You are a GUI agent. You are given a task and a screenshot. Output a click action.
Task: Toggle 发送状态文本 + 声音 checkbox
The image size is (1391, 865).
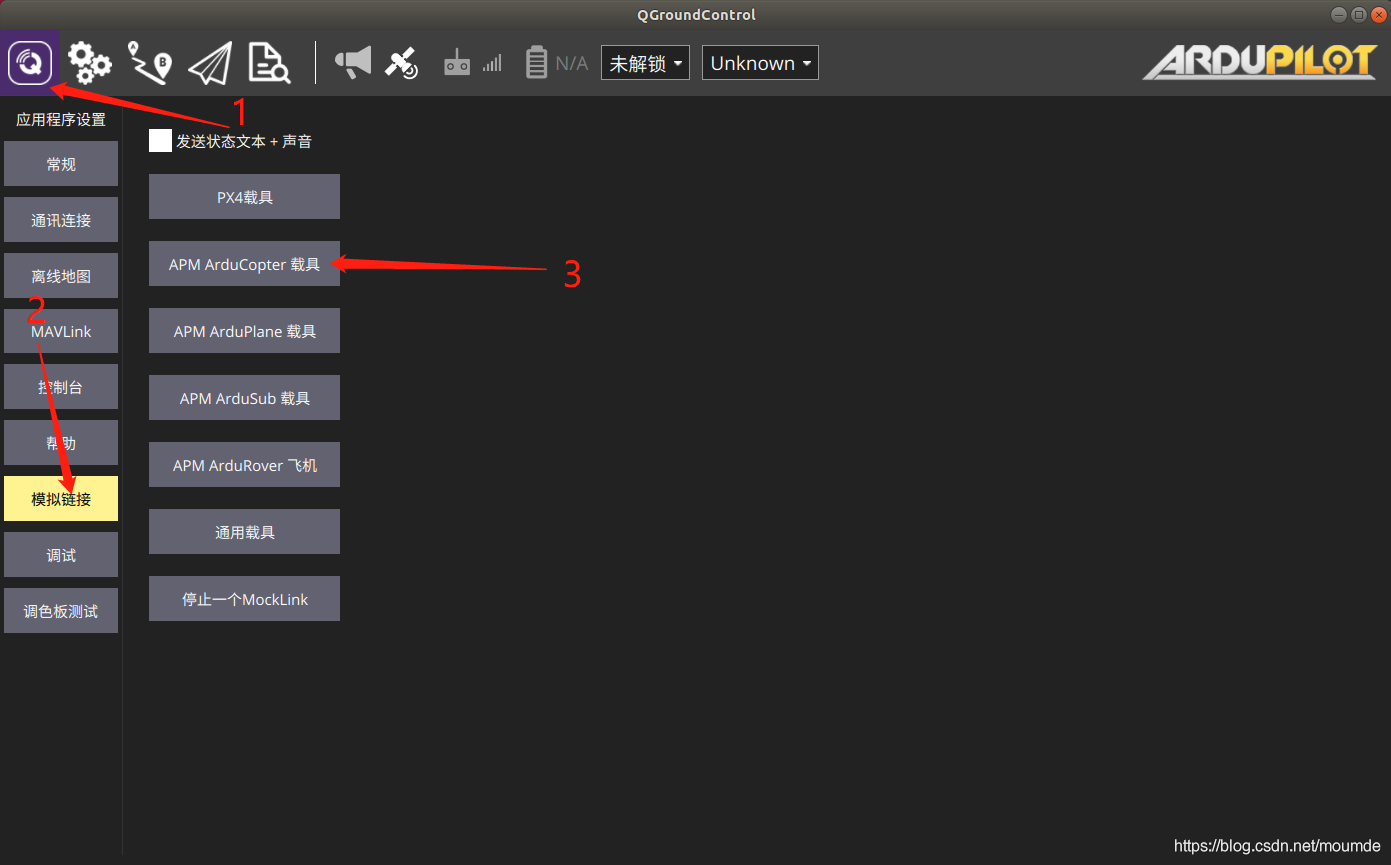(x=160, y=141)
